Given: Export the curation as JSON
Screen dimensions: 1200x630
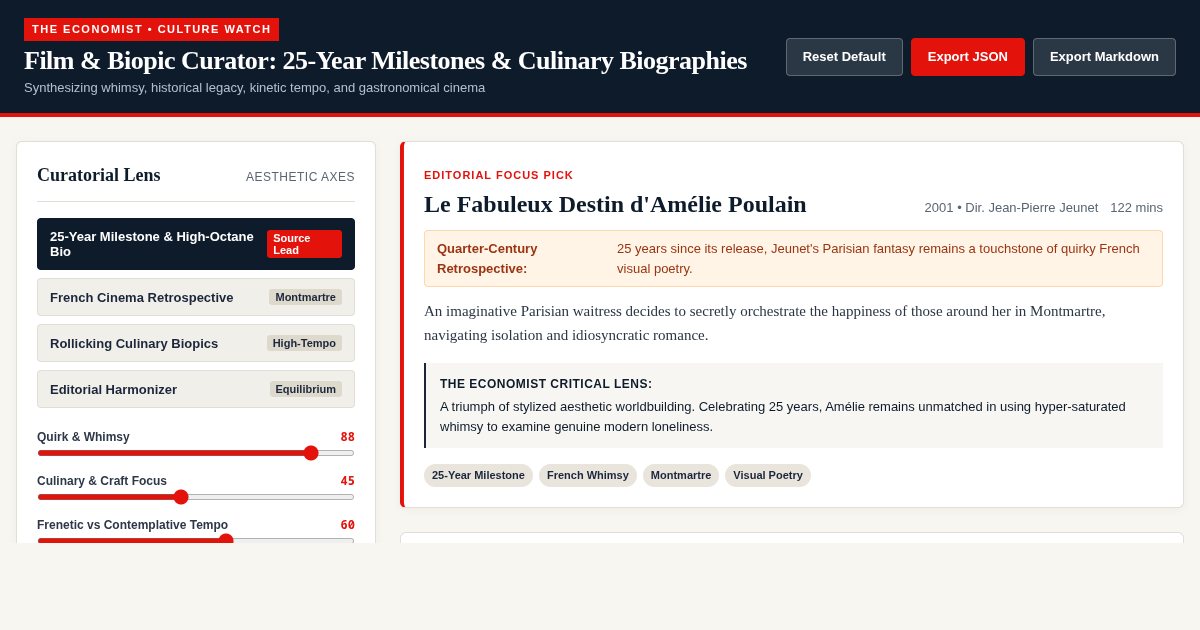Looking at the screenshot, I should [x=968, y=57].
